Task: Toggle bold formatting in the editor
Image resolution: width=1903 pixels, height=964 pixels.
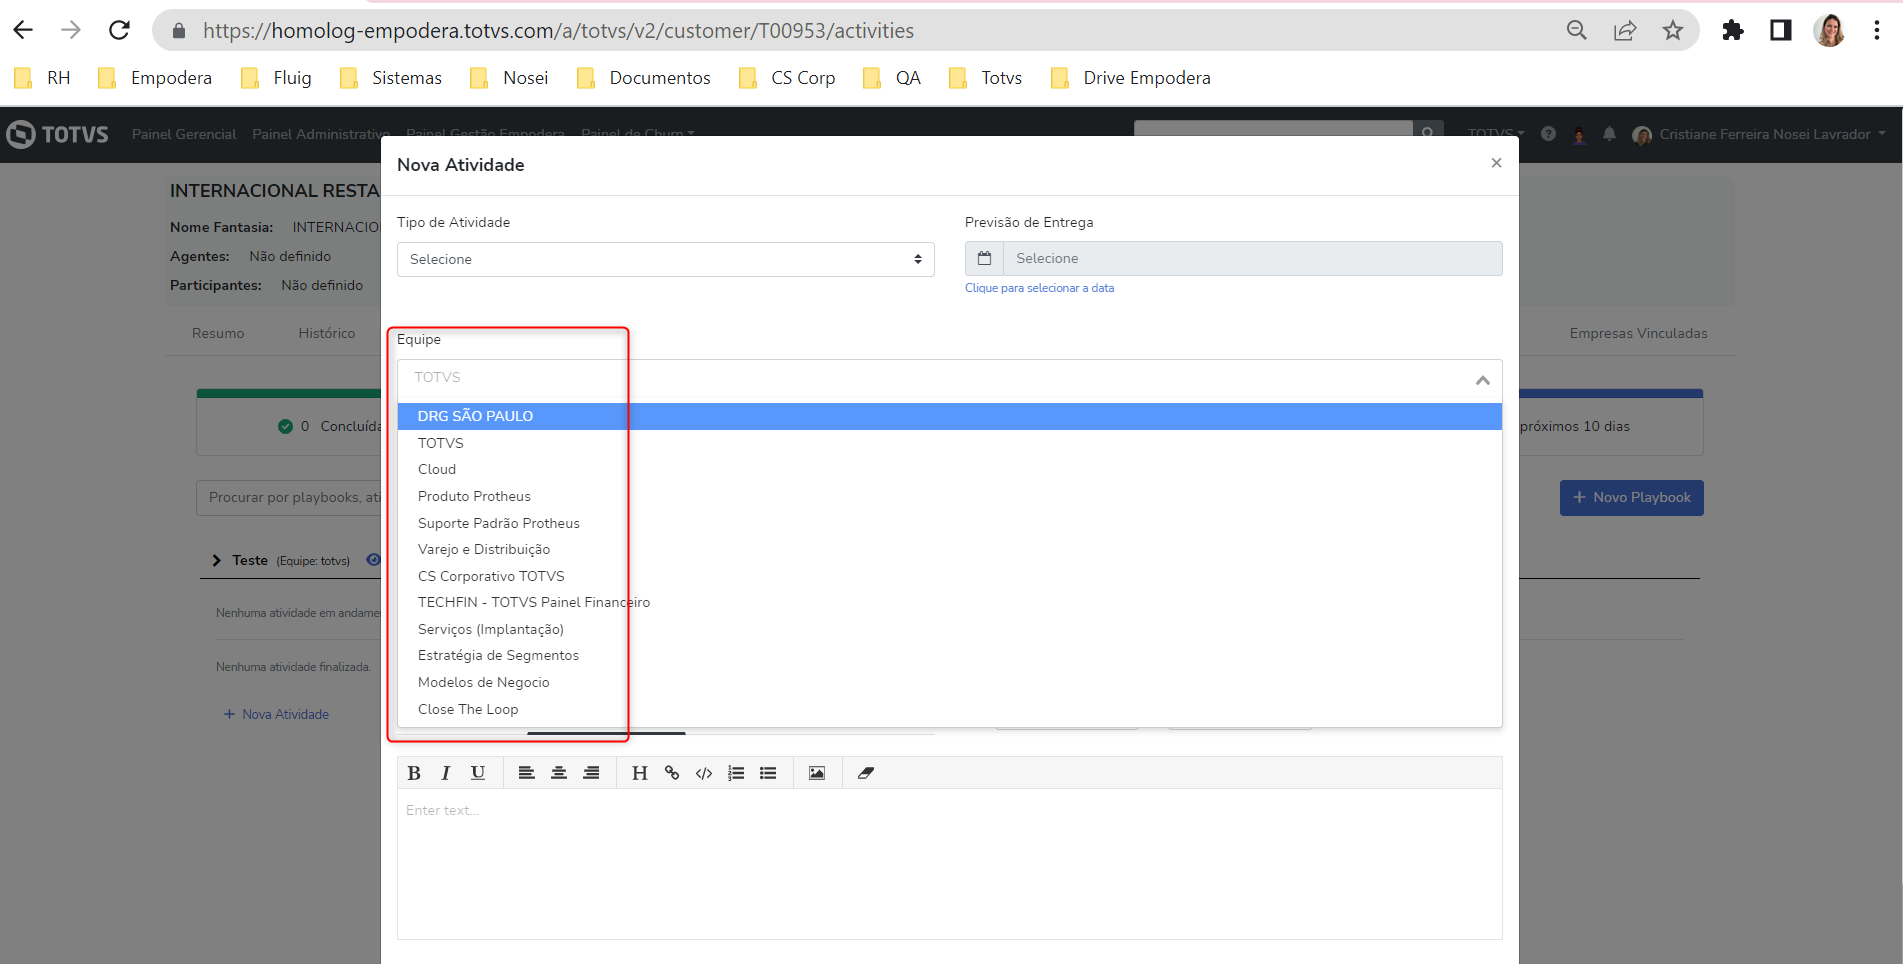Action: [x=414, y=773]
